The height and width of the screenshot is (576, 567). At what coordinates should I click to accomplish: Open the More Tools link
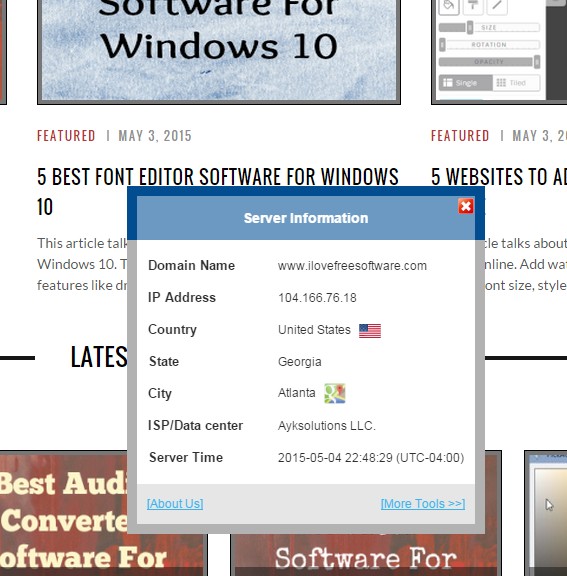[x=423, y=503]
